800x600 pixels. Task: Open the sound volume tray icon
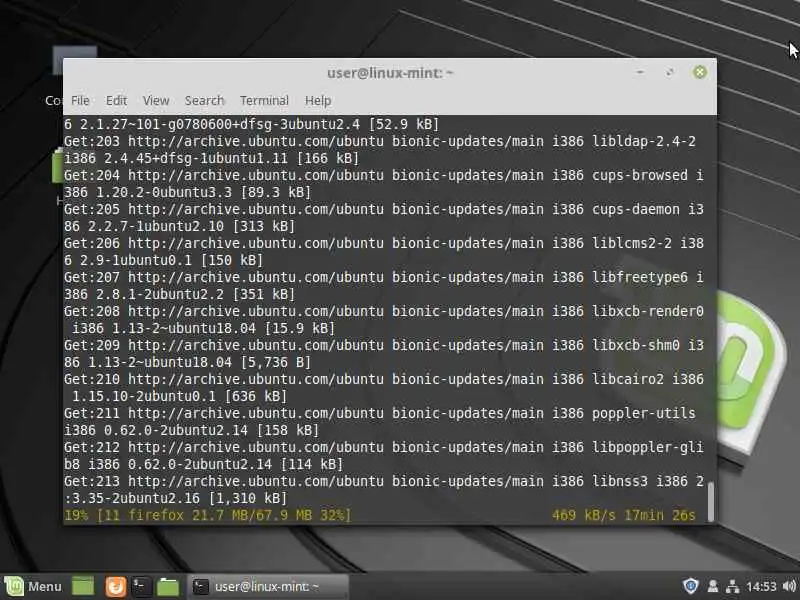[x=789, y=586]
